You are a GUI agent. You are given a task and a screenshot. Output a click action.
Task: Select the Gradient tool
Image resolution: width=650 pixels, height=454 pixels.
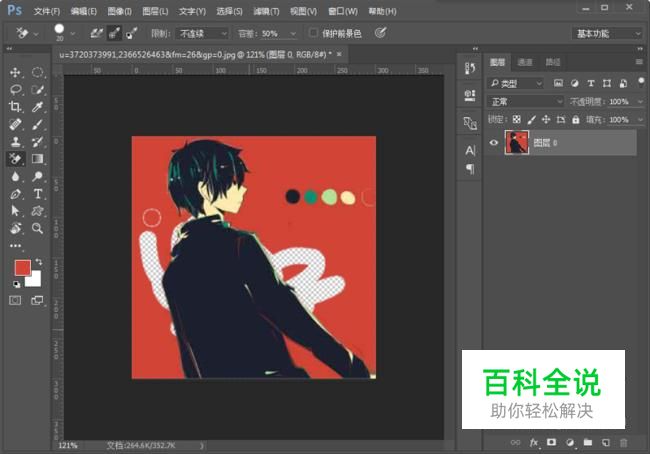pyautogui.click(x=38, y=159)
